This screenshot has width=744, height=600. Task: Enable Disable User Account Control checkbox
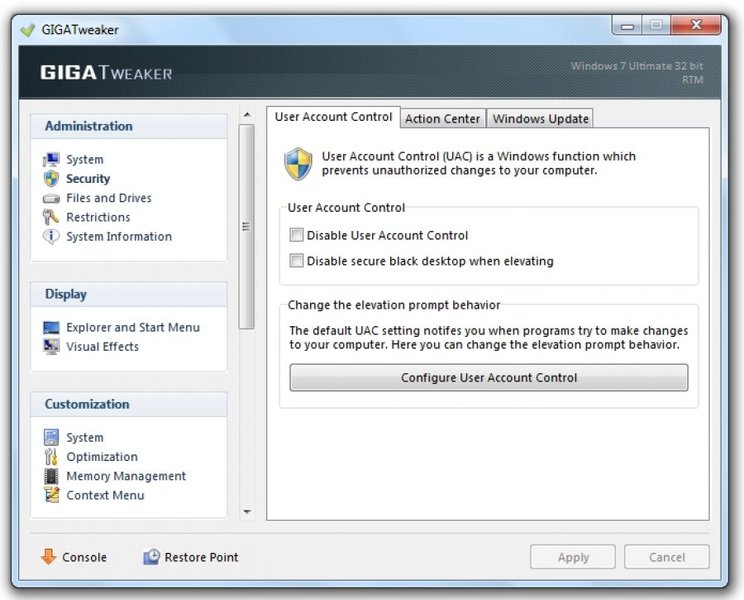coord(297,235)
